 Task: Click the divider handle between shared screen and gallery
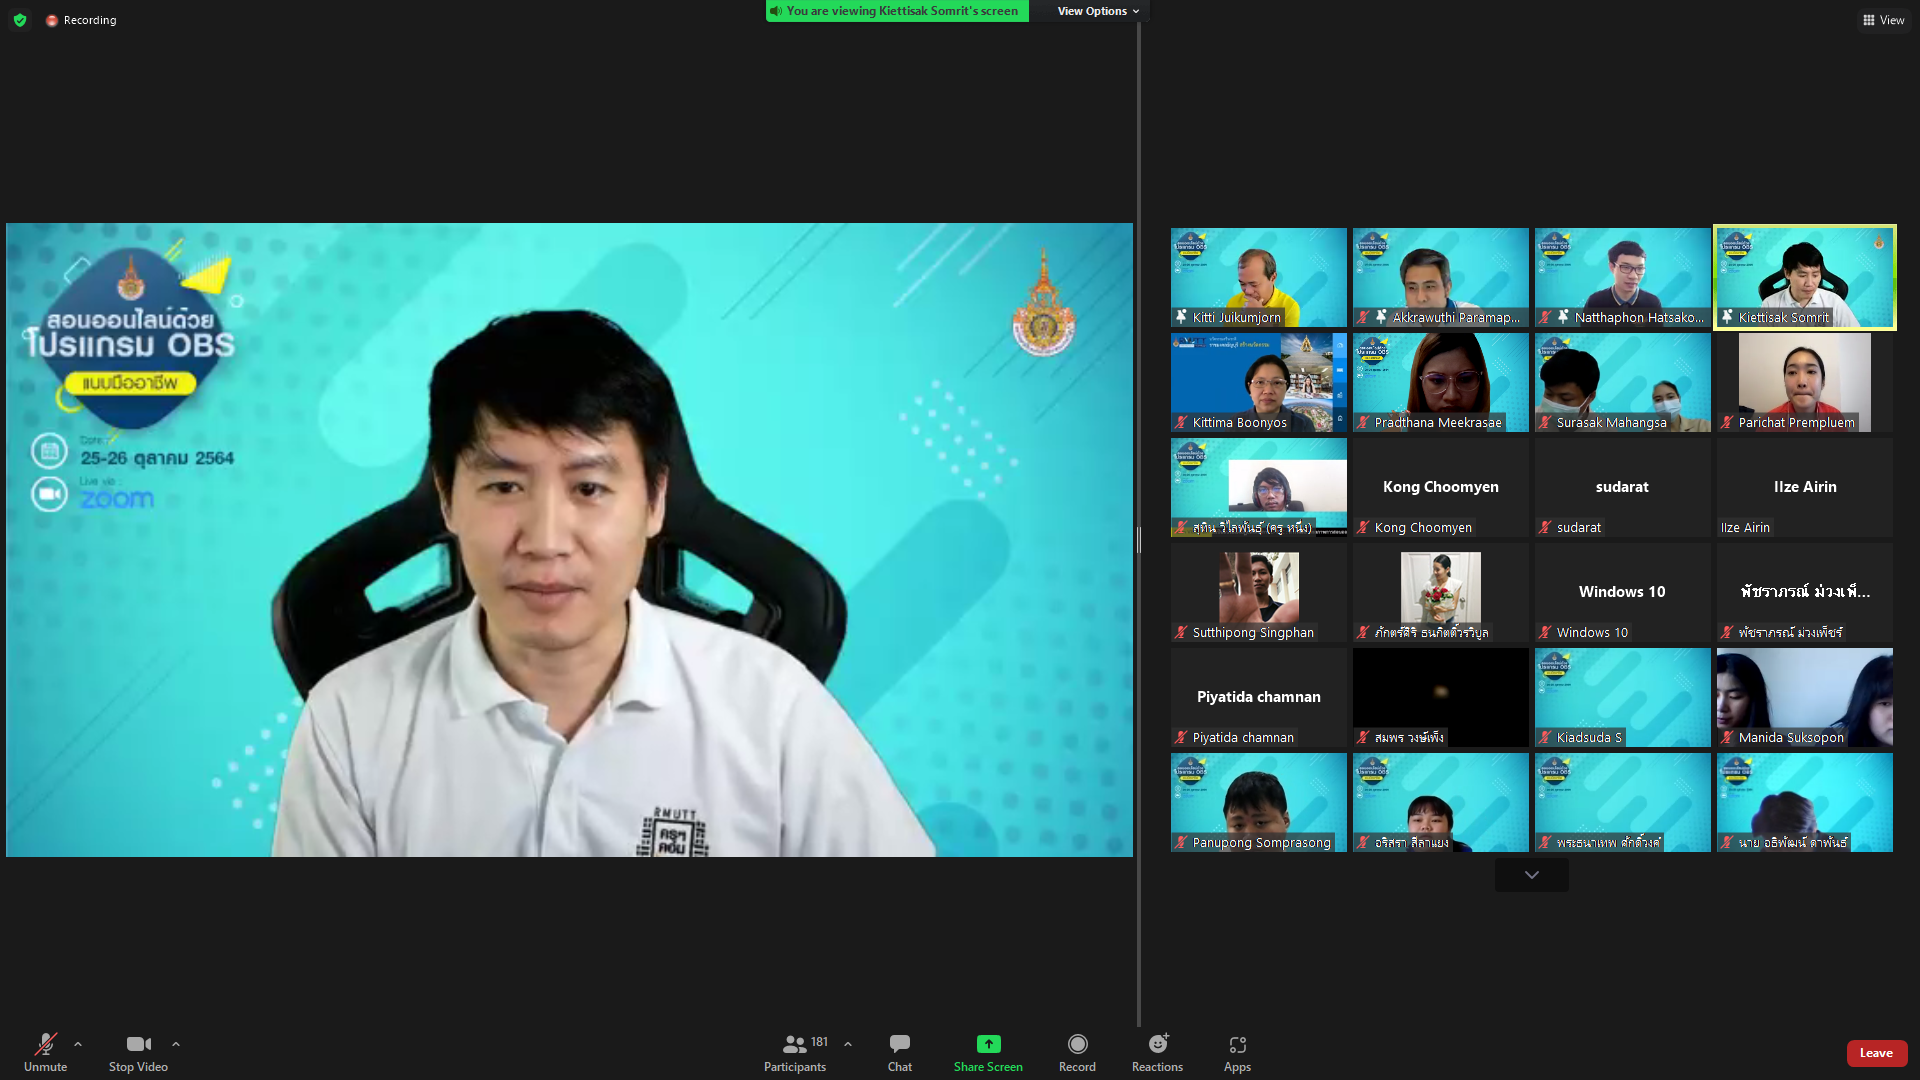click(1139, 540)
